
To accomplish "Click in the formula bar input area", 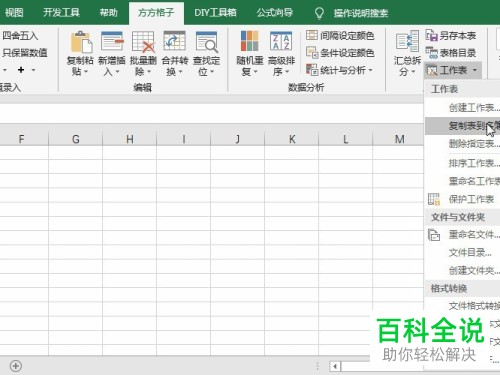I will pos(212,113).
